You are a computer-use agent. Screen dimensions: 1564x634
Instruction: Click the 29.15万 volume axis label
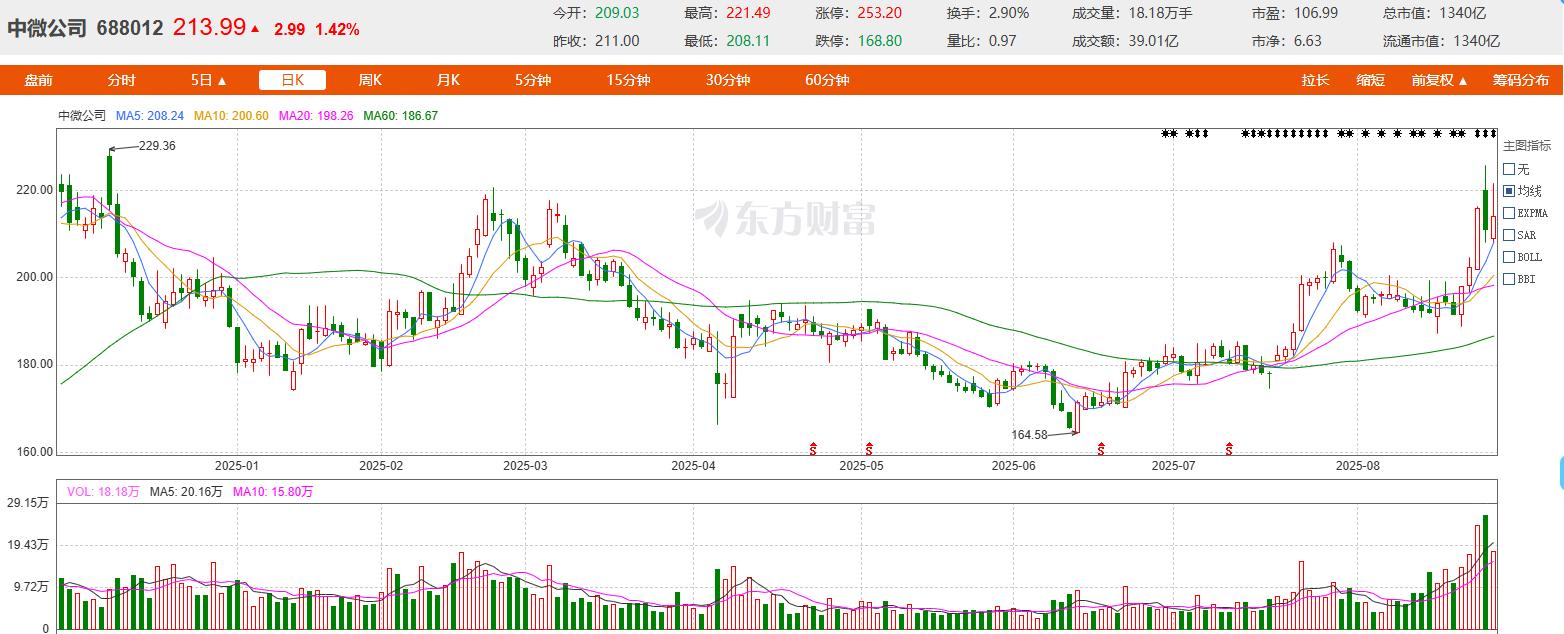[x=26, y=504]
